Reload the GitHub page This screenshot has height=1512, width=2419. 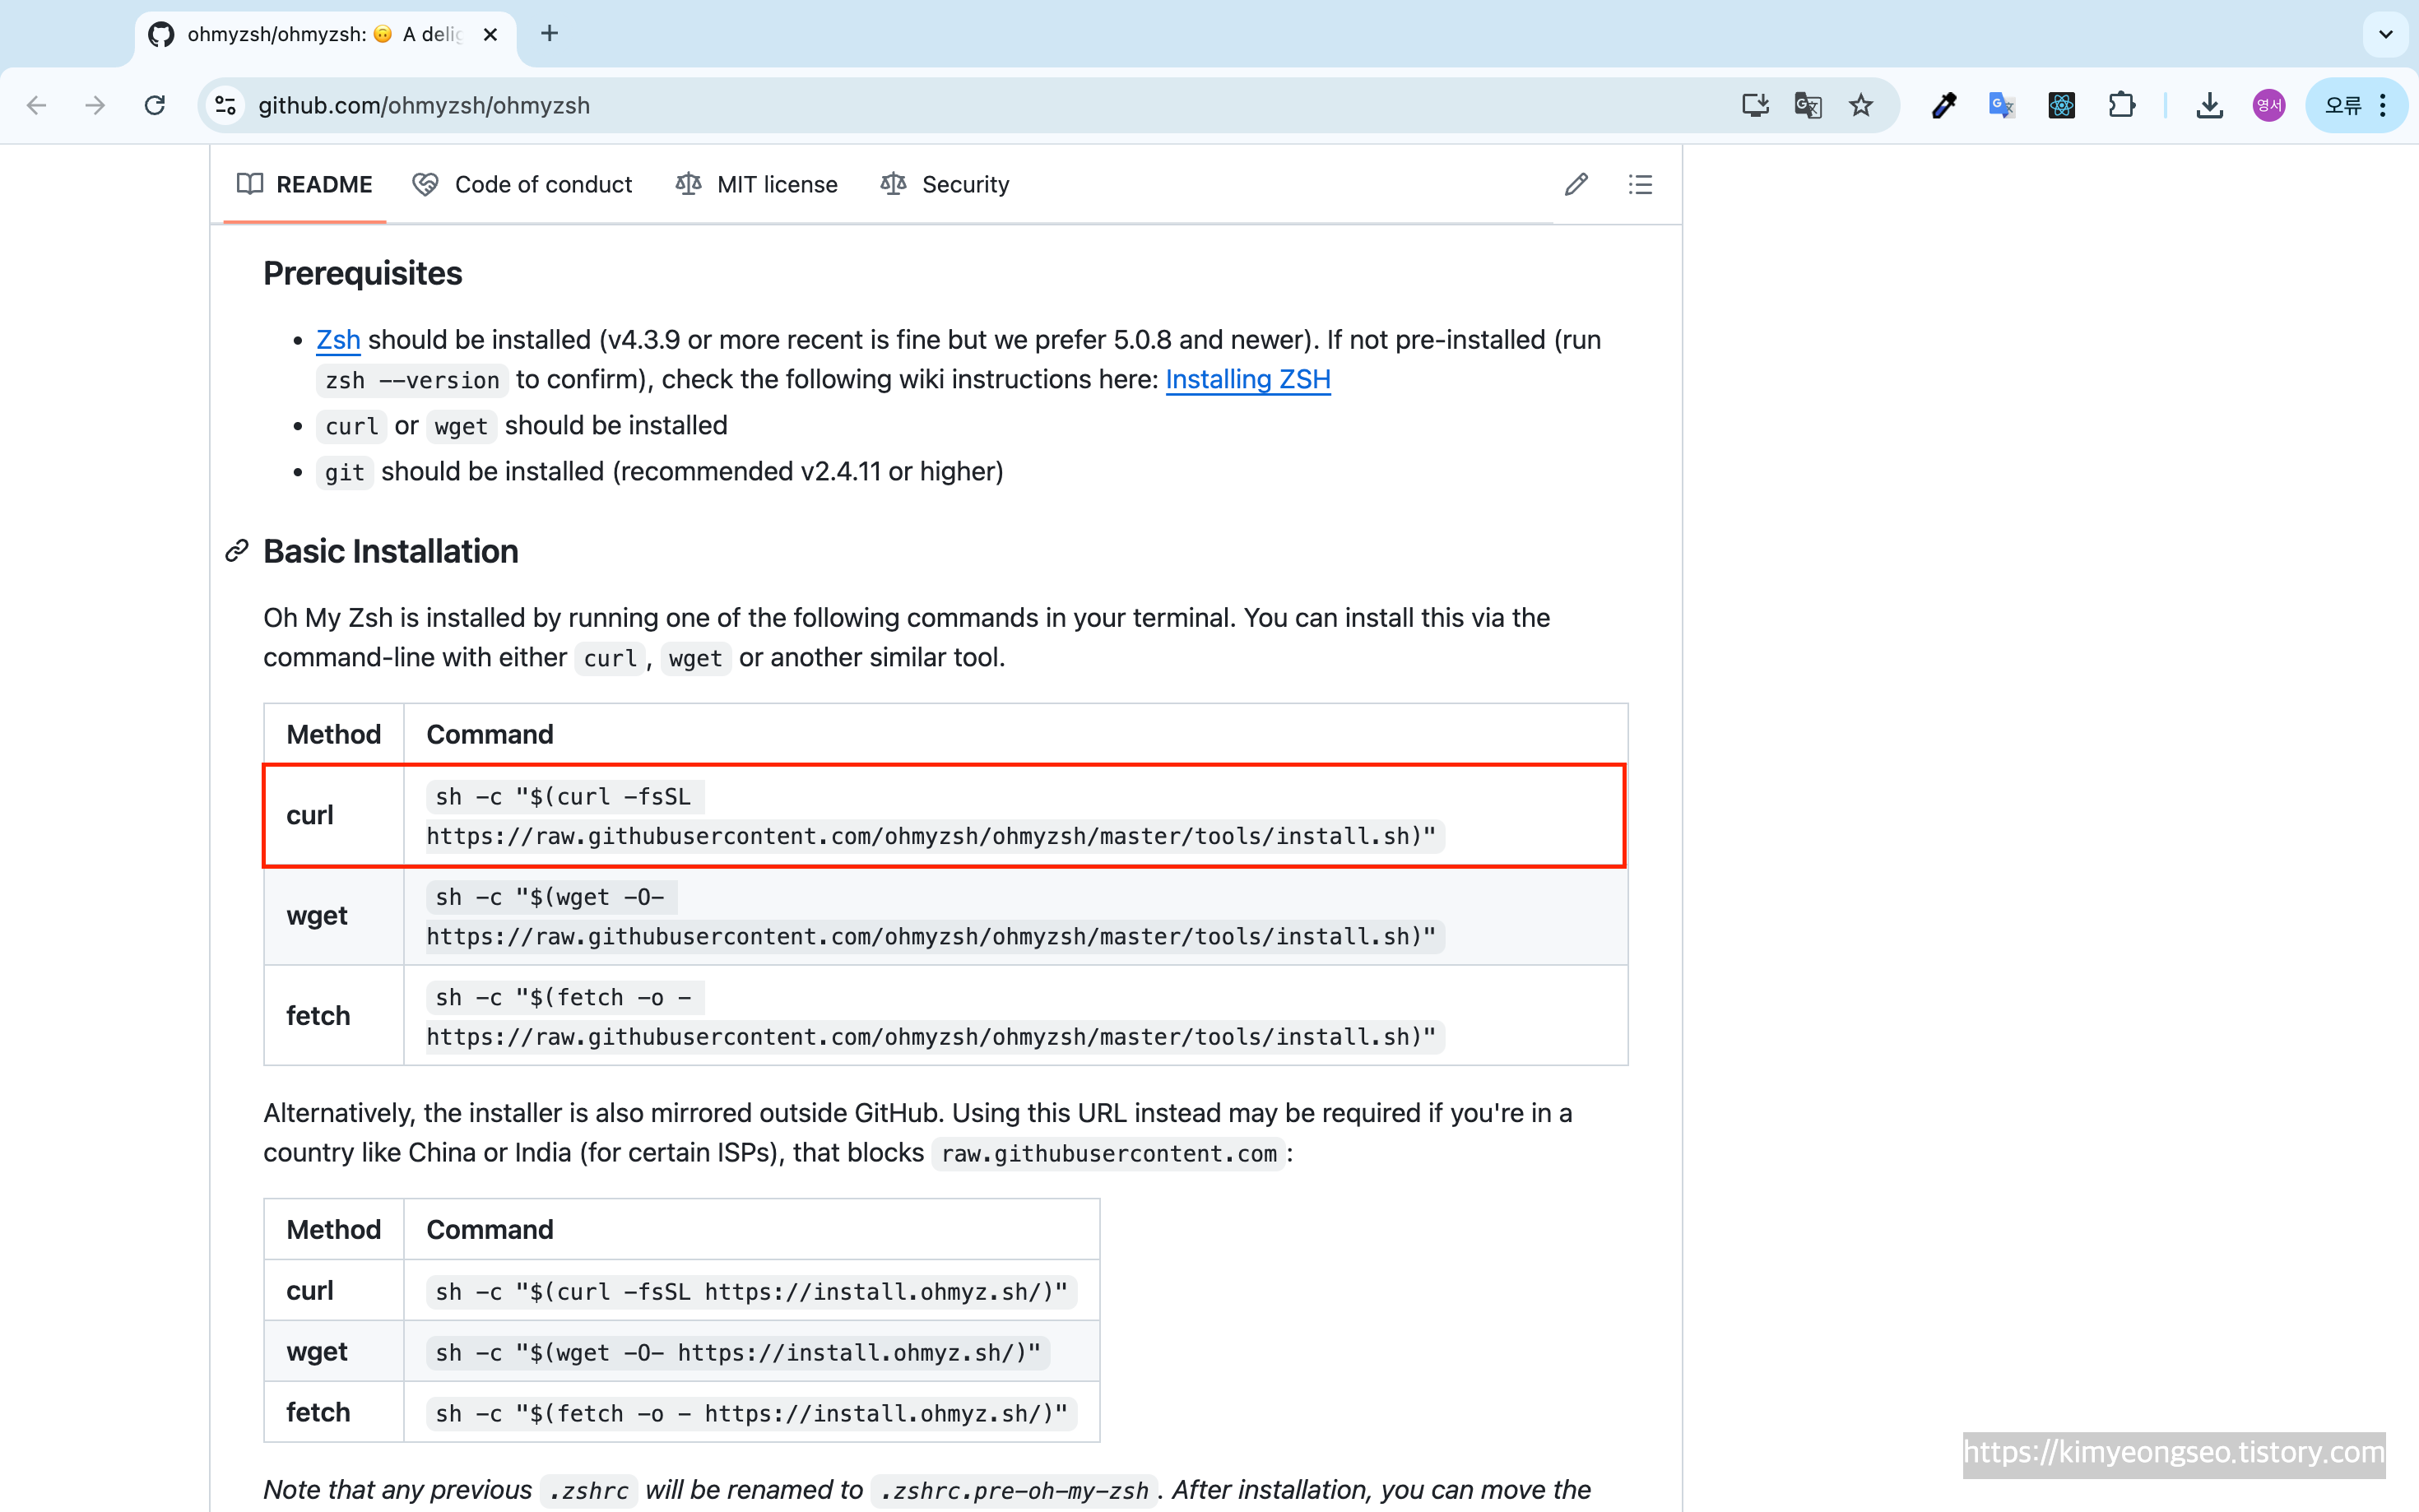click(155, 105)
